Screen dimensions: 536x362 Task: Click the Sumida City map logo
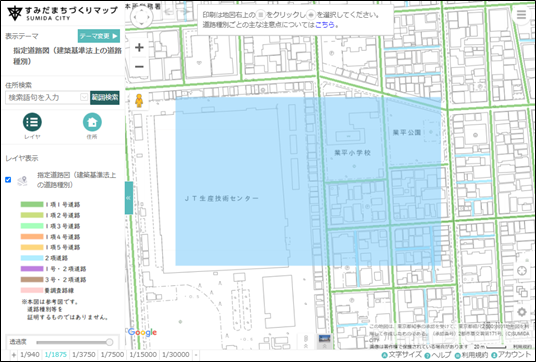(x=63, y=14)
